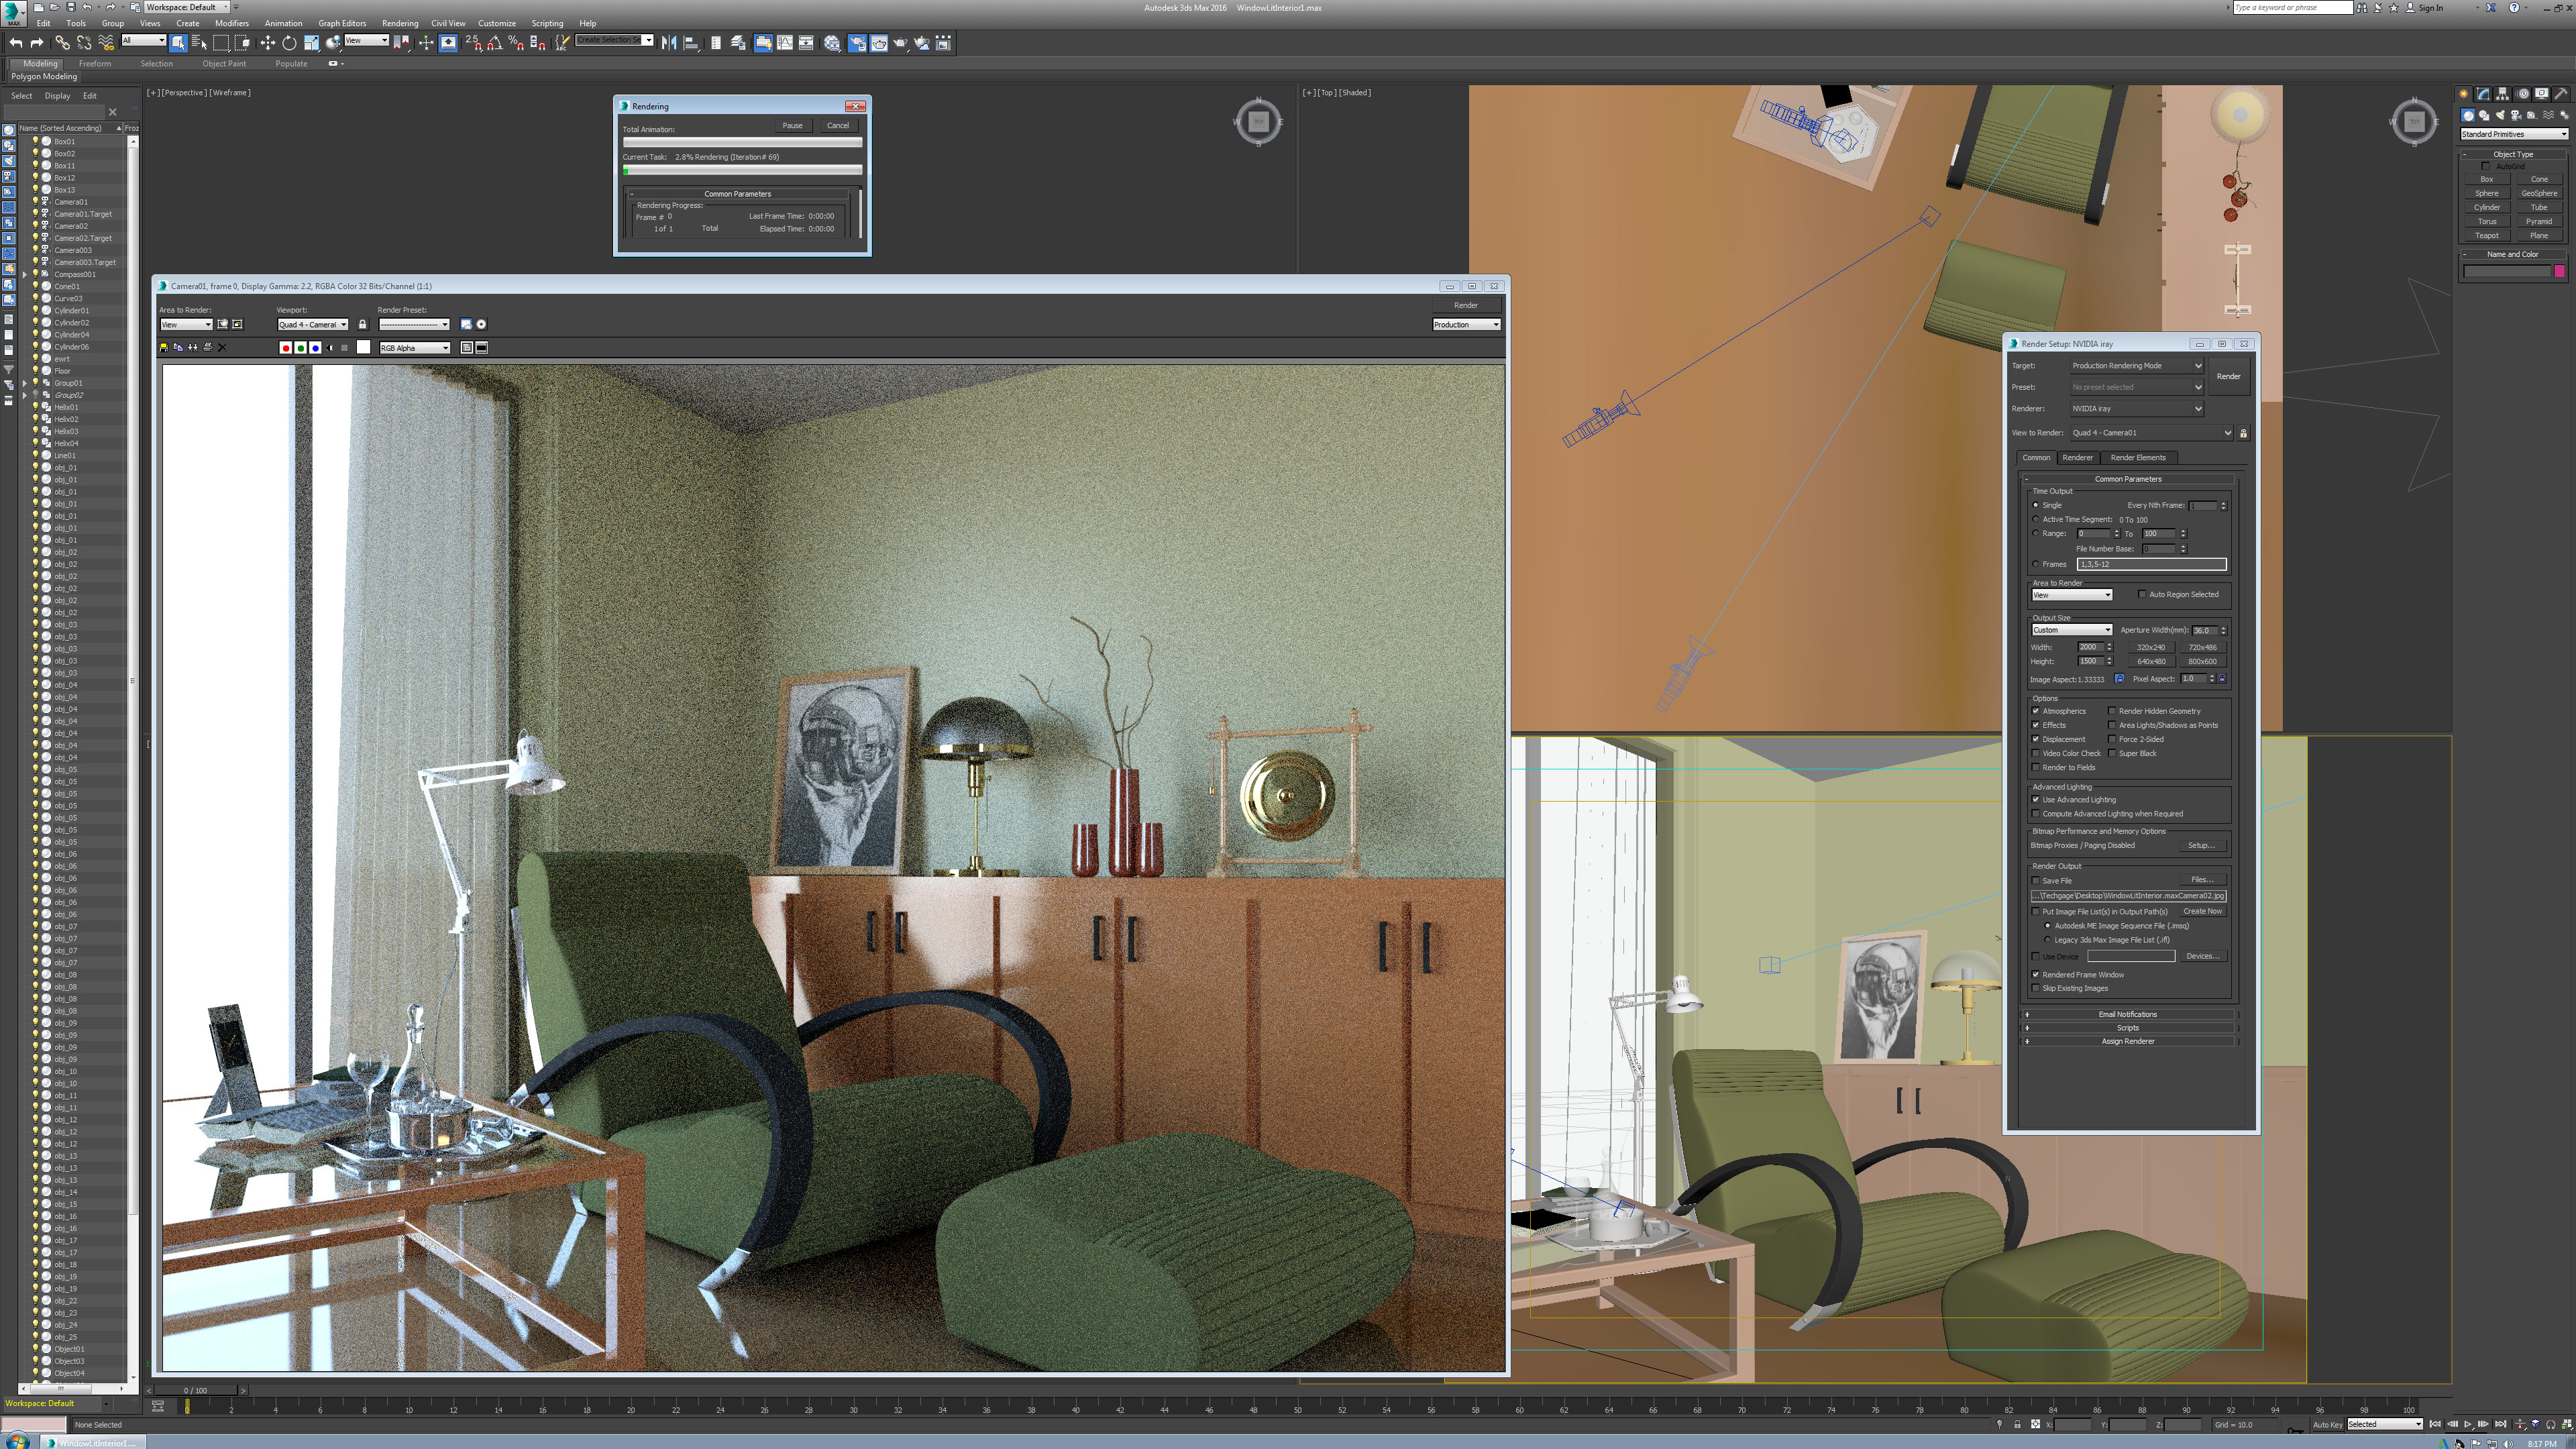This screenshot has height=1449, width=2576.
Task: Open the Target rendering mode dropdown
Action: [2136, 366]
